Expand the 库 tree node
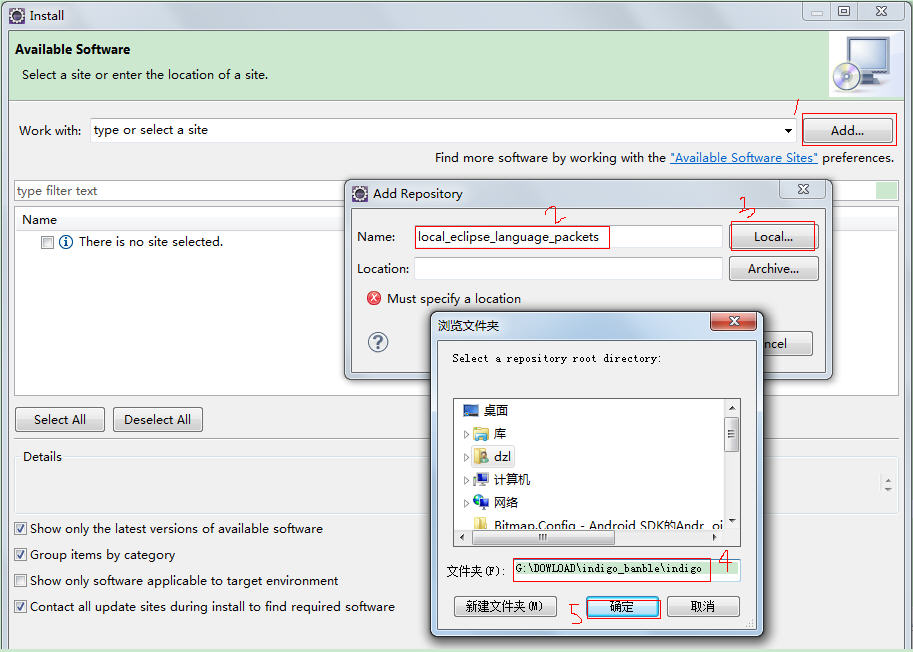This screenshot has width=913, height=652. pos(466,434)
